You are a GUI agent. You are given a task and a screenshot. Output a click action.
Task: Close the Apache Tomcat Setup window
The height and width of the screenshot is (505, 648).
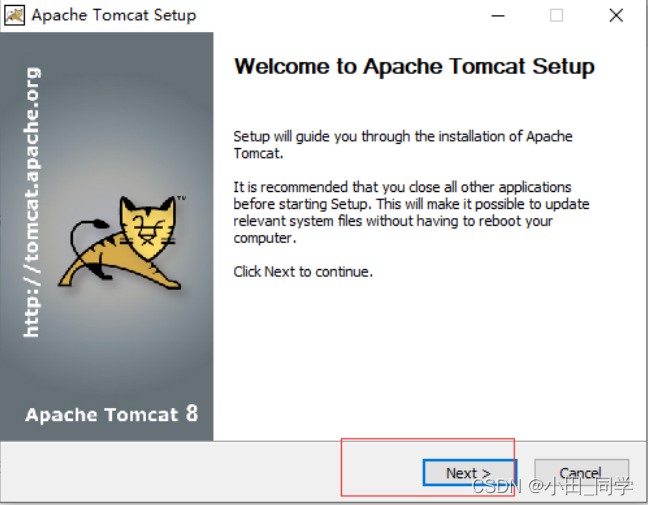[x=616, y=16]
